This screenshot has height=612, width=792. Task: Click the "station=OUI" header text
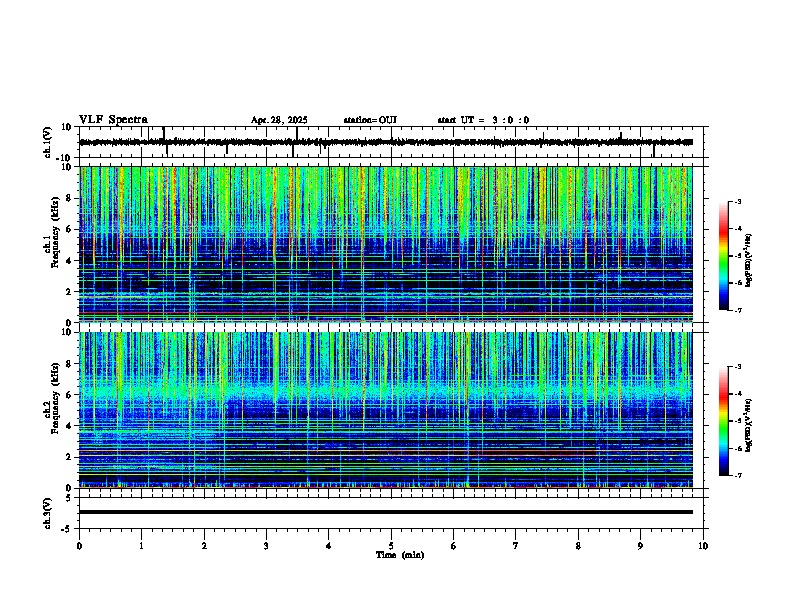click(370, 120)
